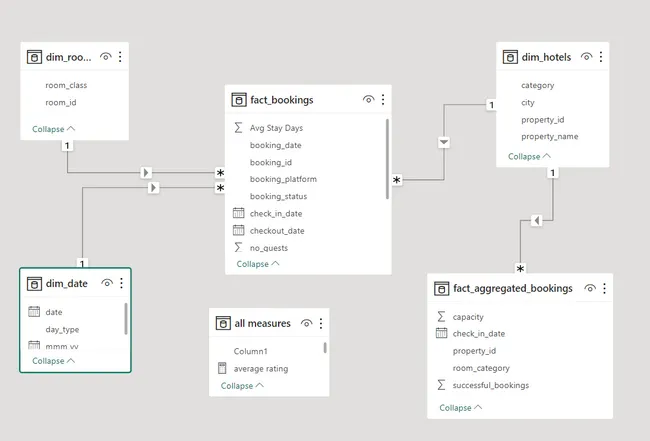Toggle visibility of all measures table

[x=306, y=323]
